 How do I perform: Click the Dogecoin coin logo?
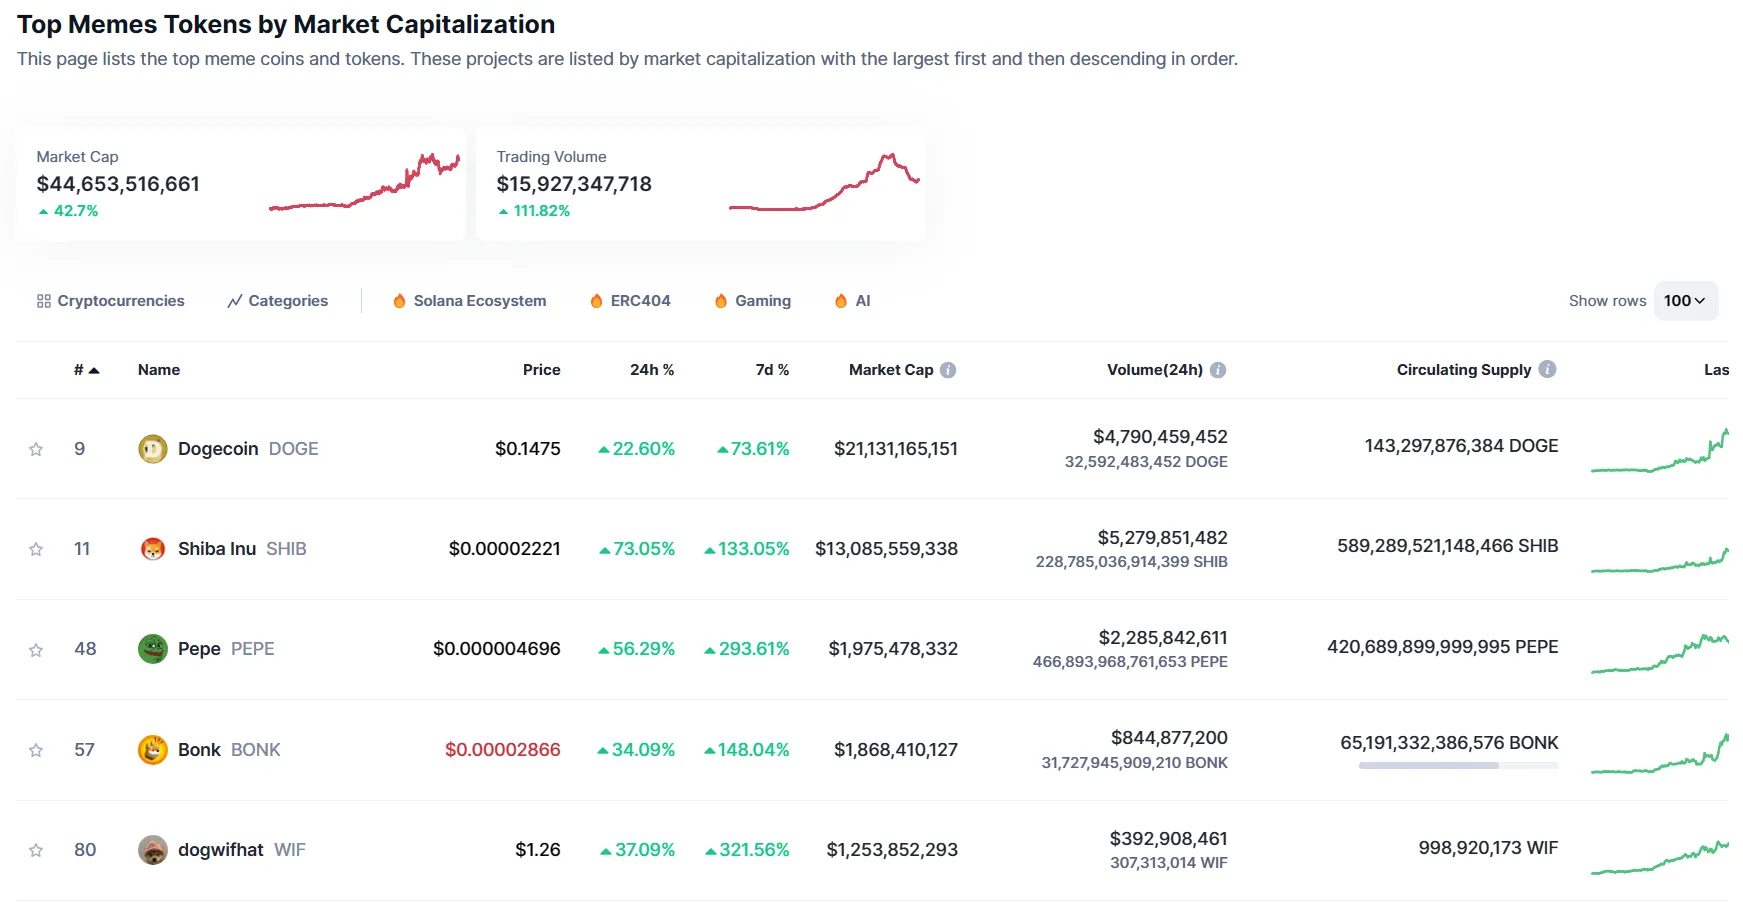pyautogui.click(x=152, y=449)
